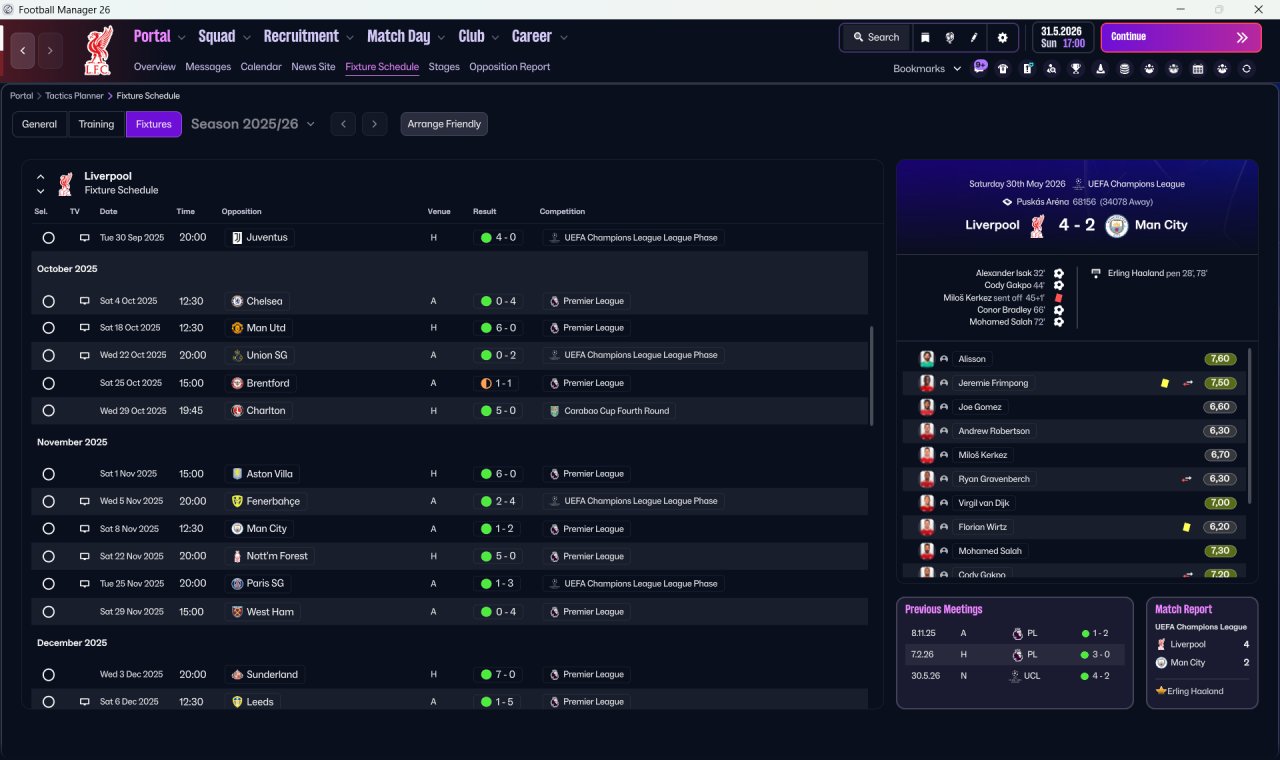1280x760 pixels.
Task: Select the West Ham fixture radio button
Action: tap(48, 612)
